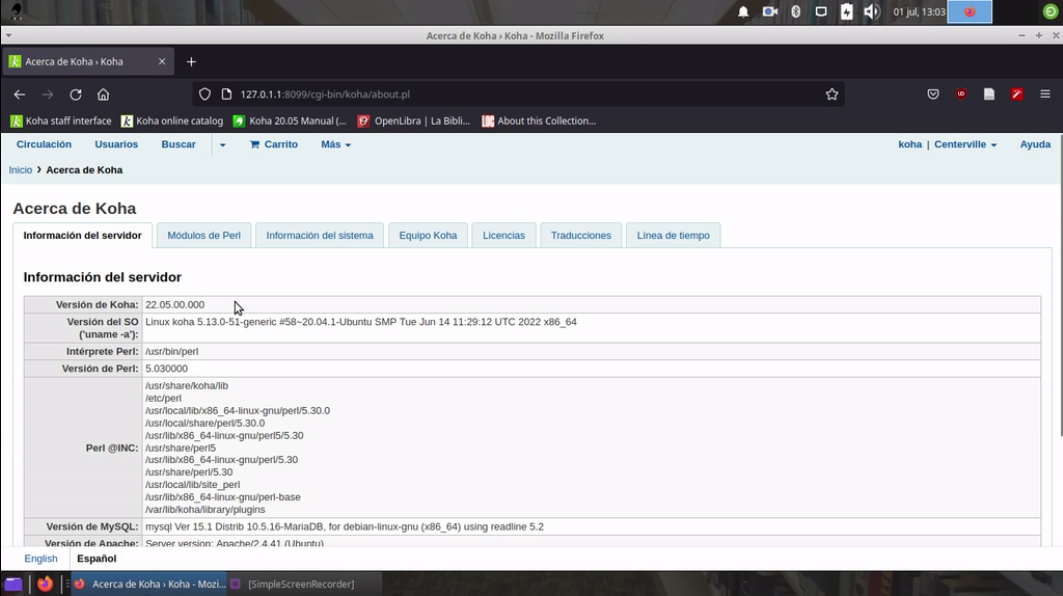Switch to the Línea de tiempo tab
1063x596 pixels.
tap(673, 235)
